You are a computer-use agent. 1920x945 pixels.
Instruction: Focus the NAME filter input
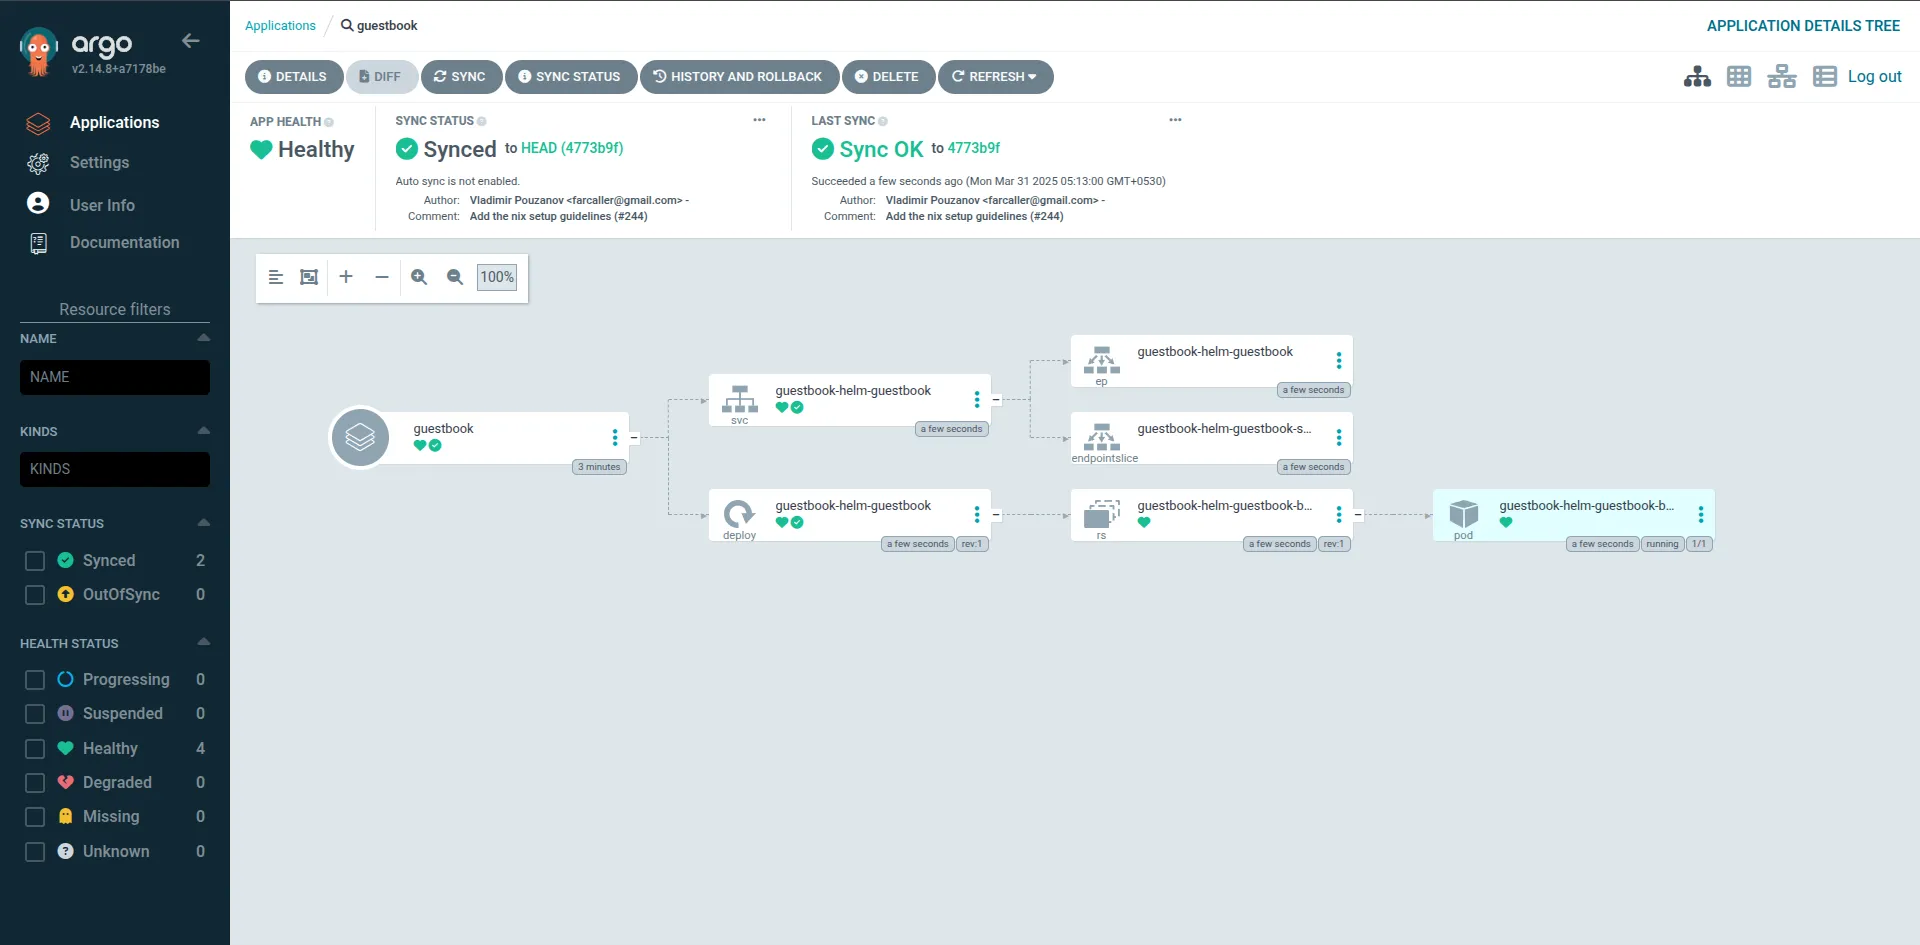tap(115, 377)
